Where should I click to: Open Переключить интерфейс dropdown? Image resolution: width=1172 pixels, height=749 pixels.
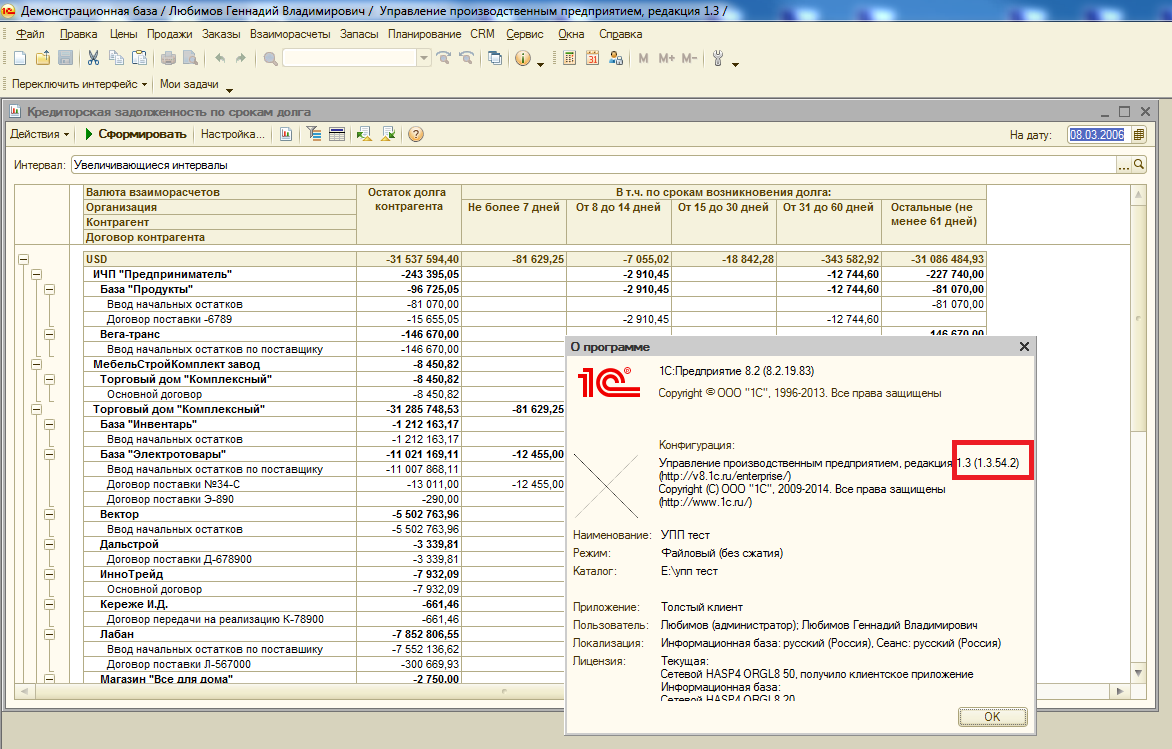79,84
